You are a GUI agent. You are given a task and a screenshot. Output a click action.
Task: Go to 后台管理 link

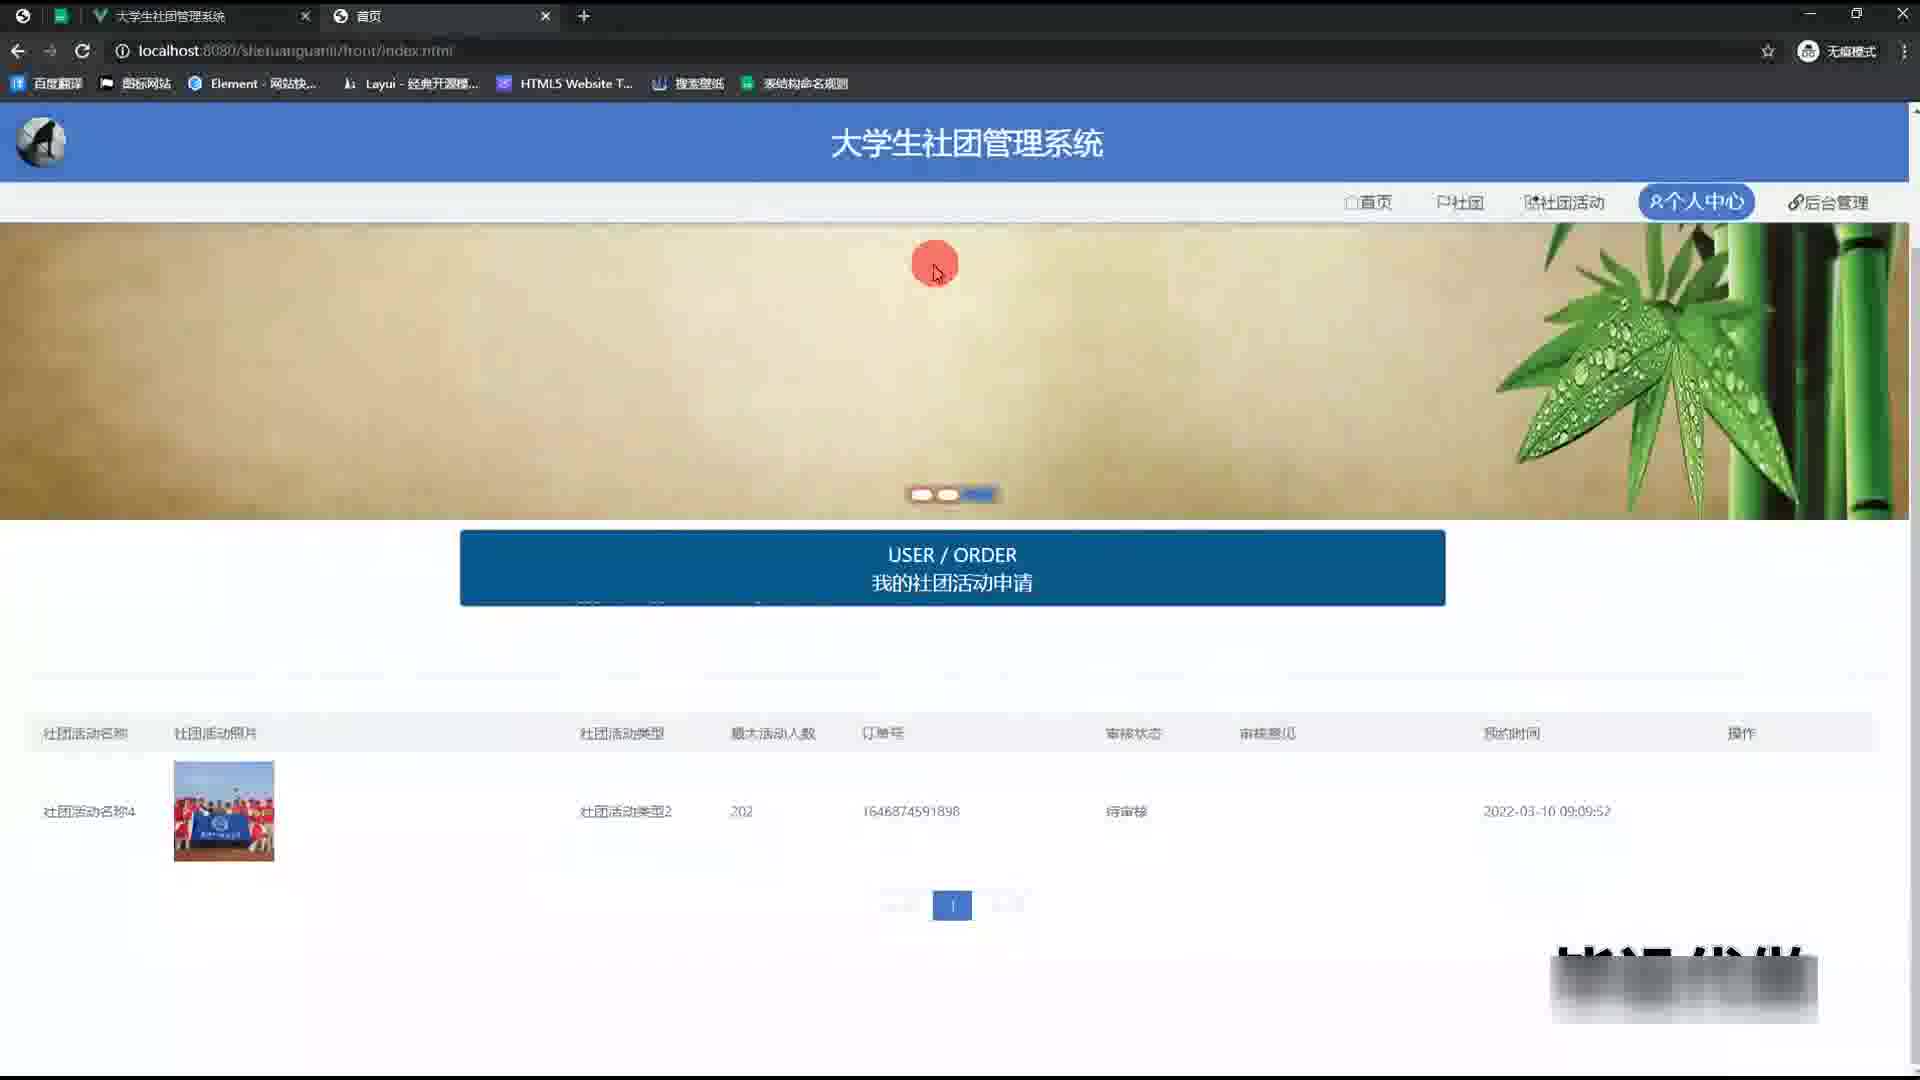[x=1828, y=203]
